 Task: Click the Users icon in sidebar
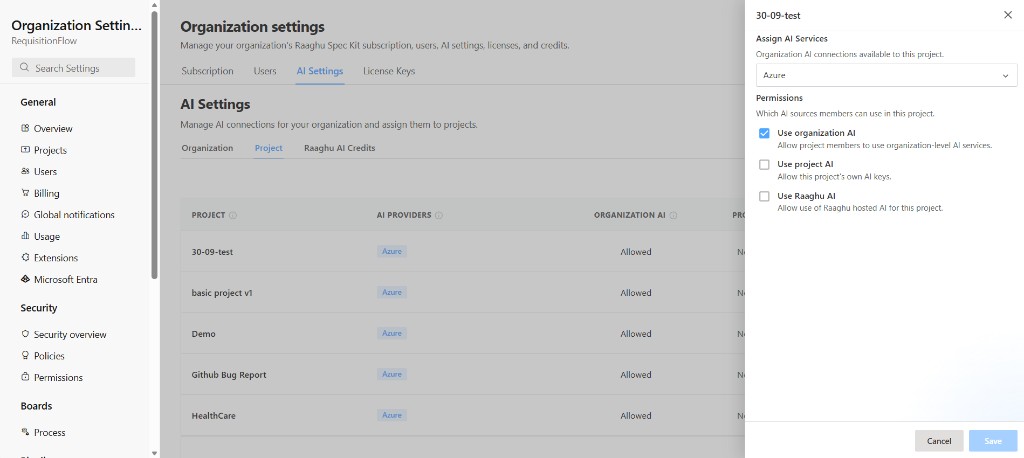point(25,172)
